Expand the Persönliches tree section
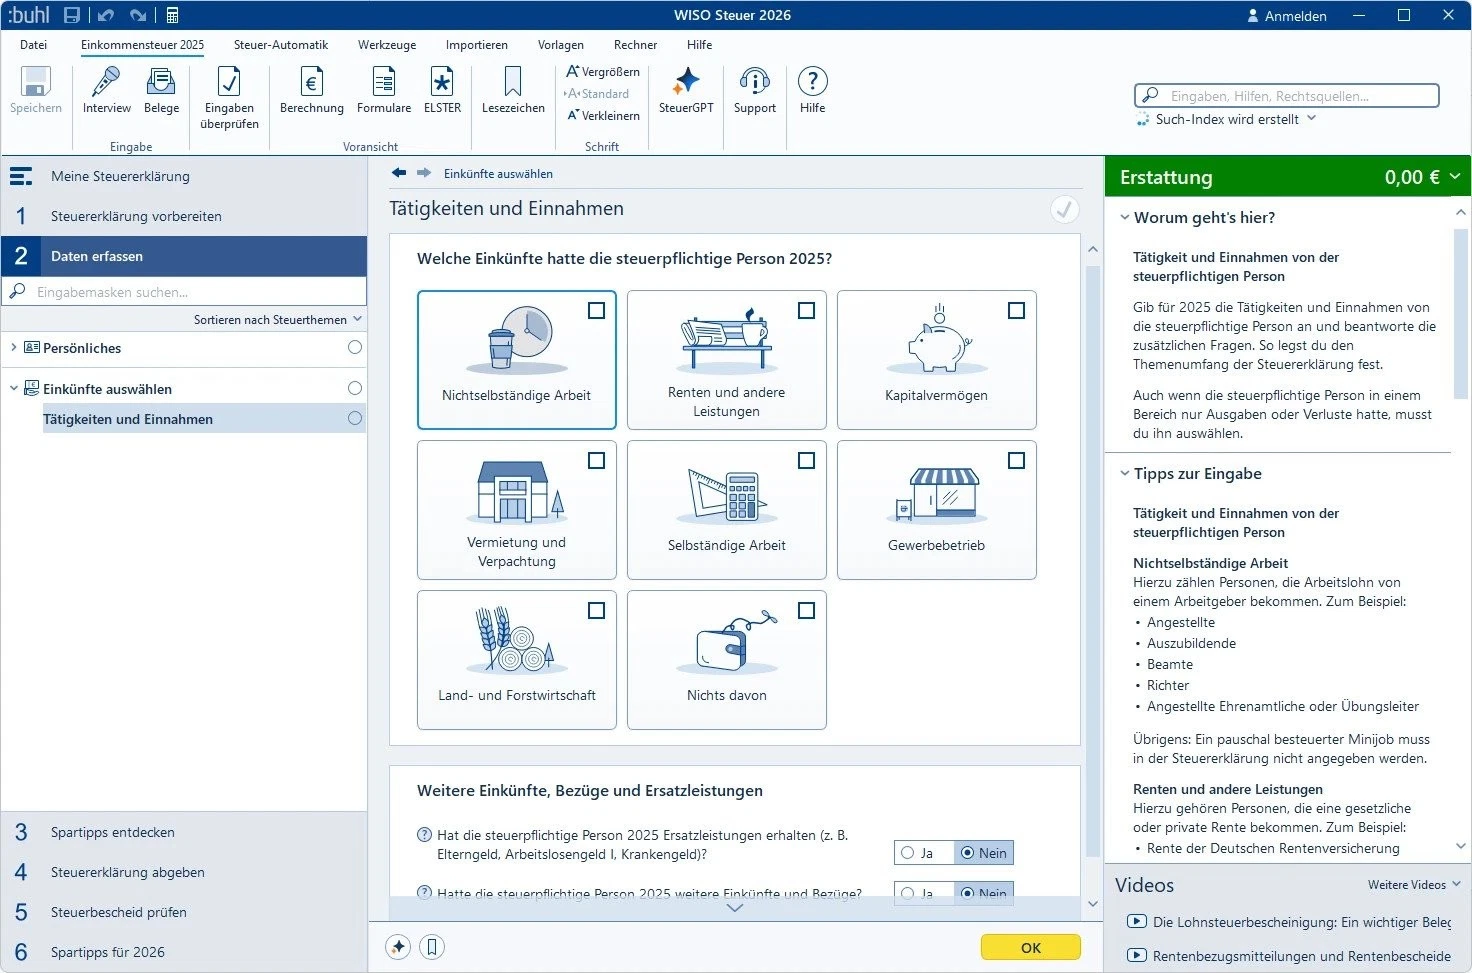The height and width of the screenshot is (973, 1472). click(13, 348)
